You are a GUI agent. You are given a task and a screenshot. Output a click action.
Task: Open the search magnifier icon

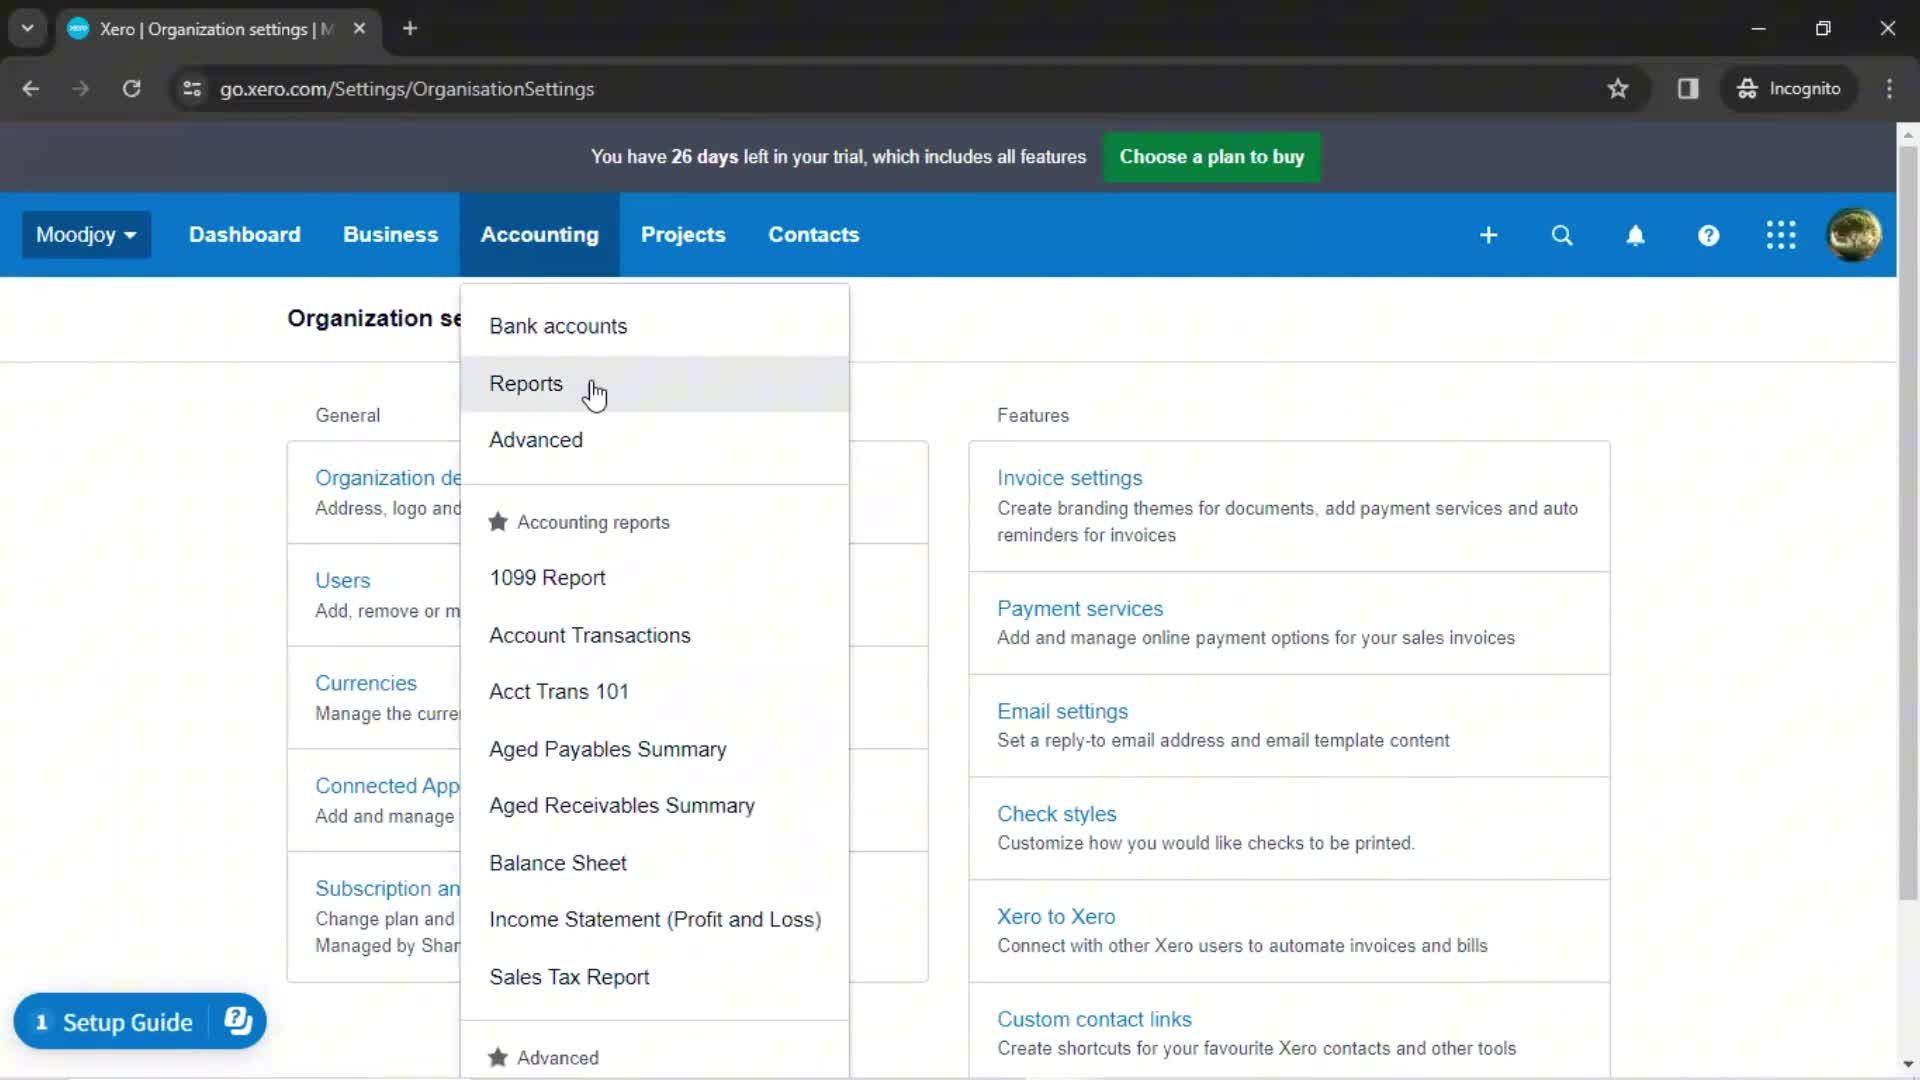(x=1562, y=235)
